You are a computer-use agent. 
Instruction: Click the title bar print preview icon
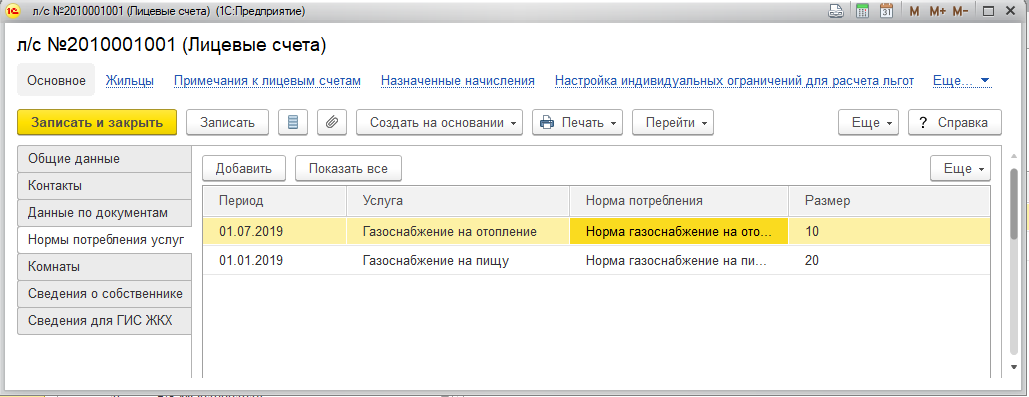coord(835,10)
